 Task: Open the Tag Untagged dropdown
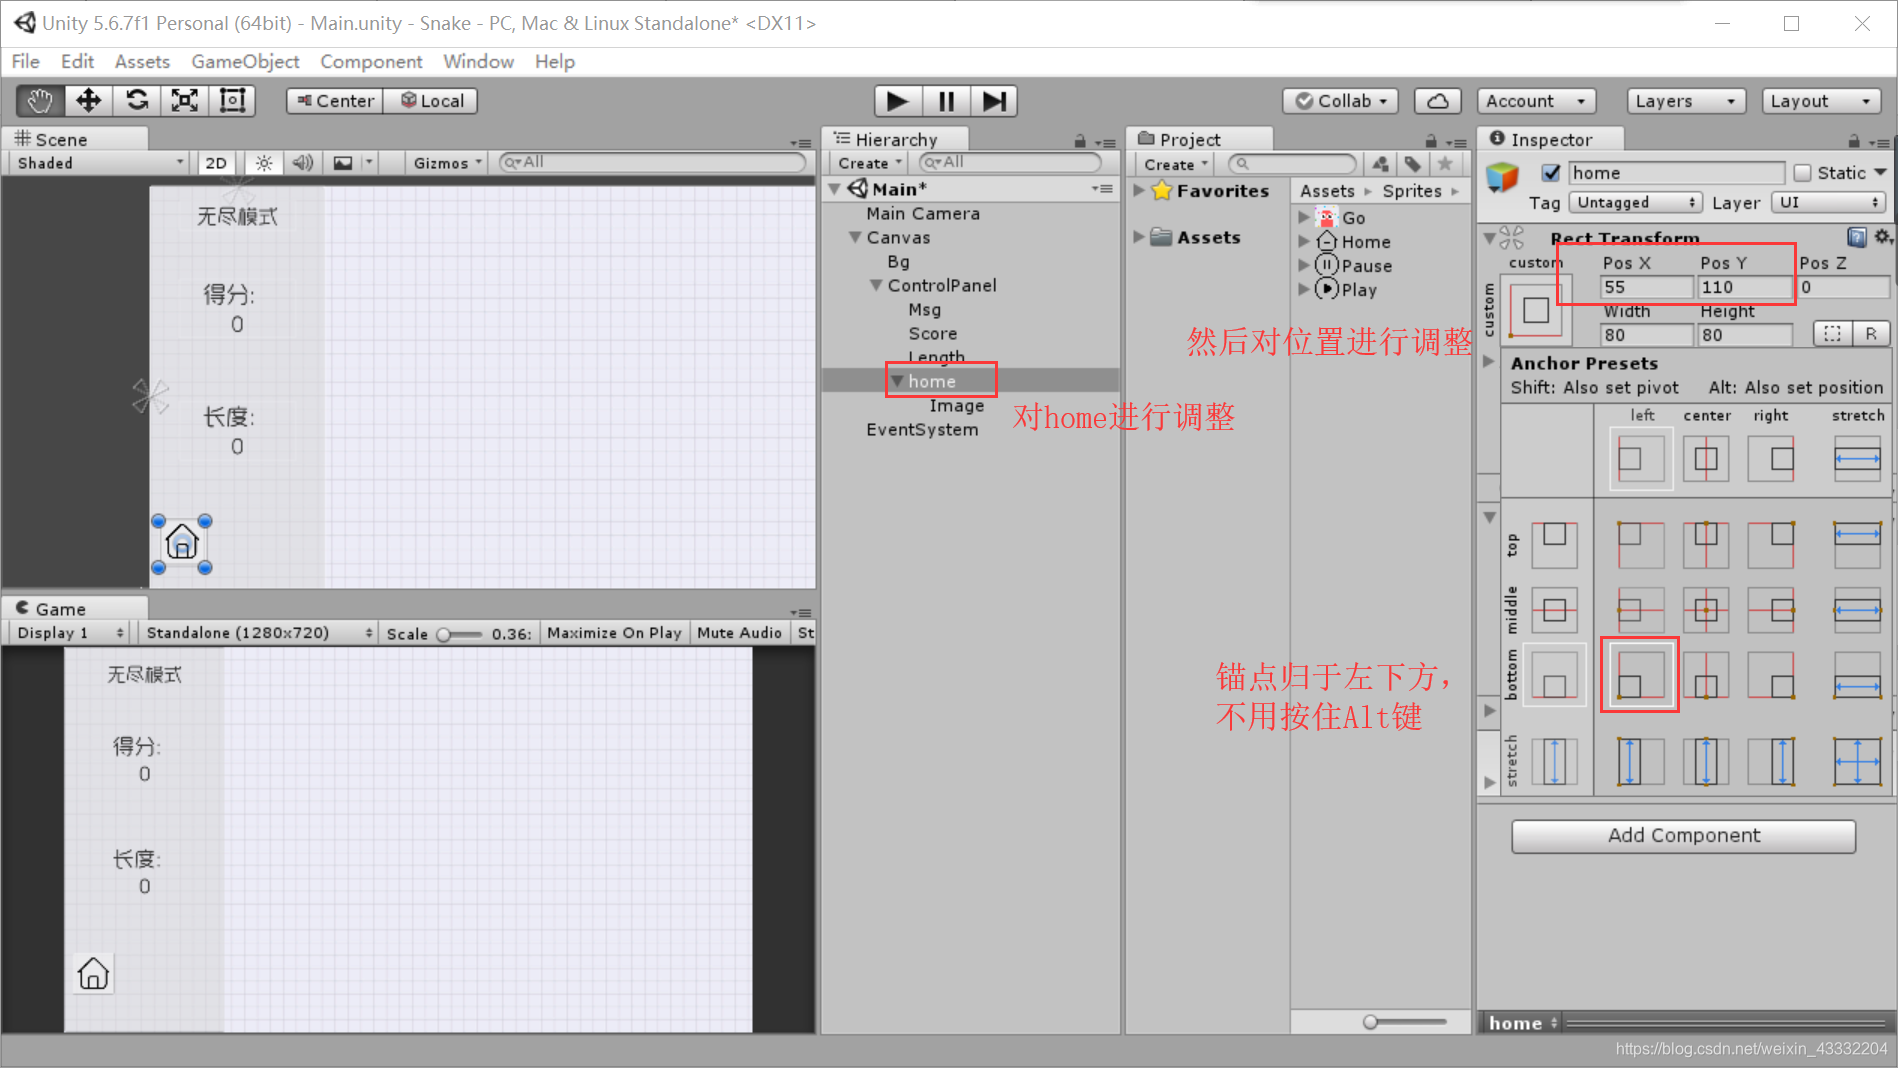pos(1634,202)
